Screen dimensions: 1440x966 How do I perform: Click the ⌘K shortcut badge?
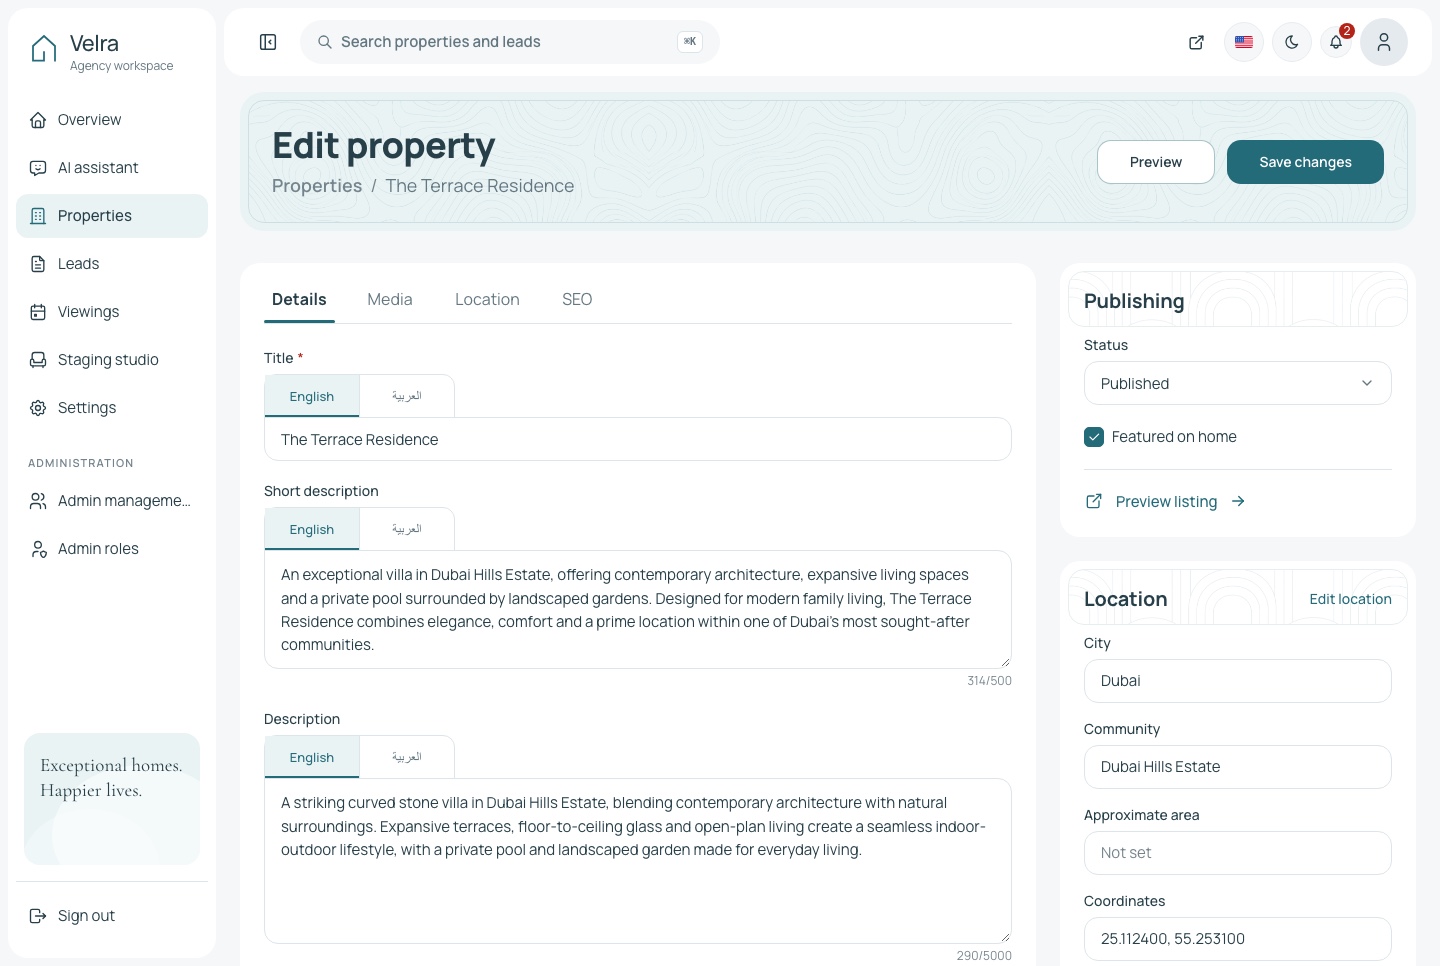pos(690,42)
